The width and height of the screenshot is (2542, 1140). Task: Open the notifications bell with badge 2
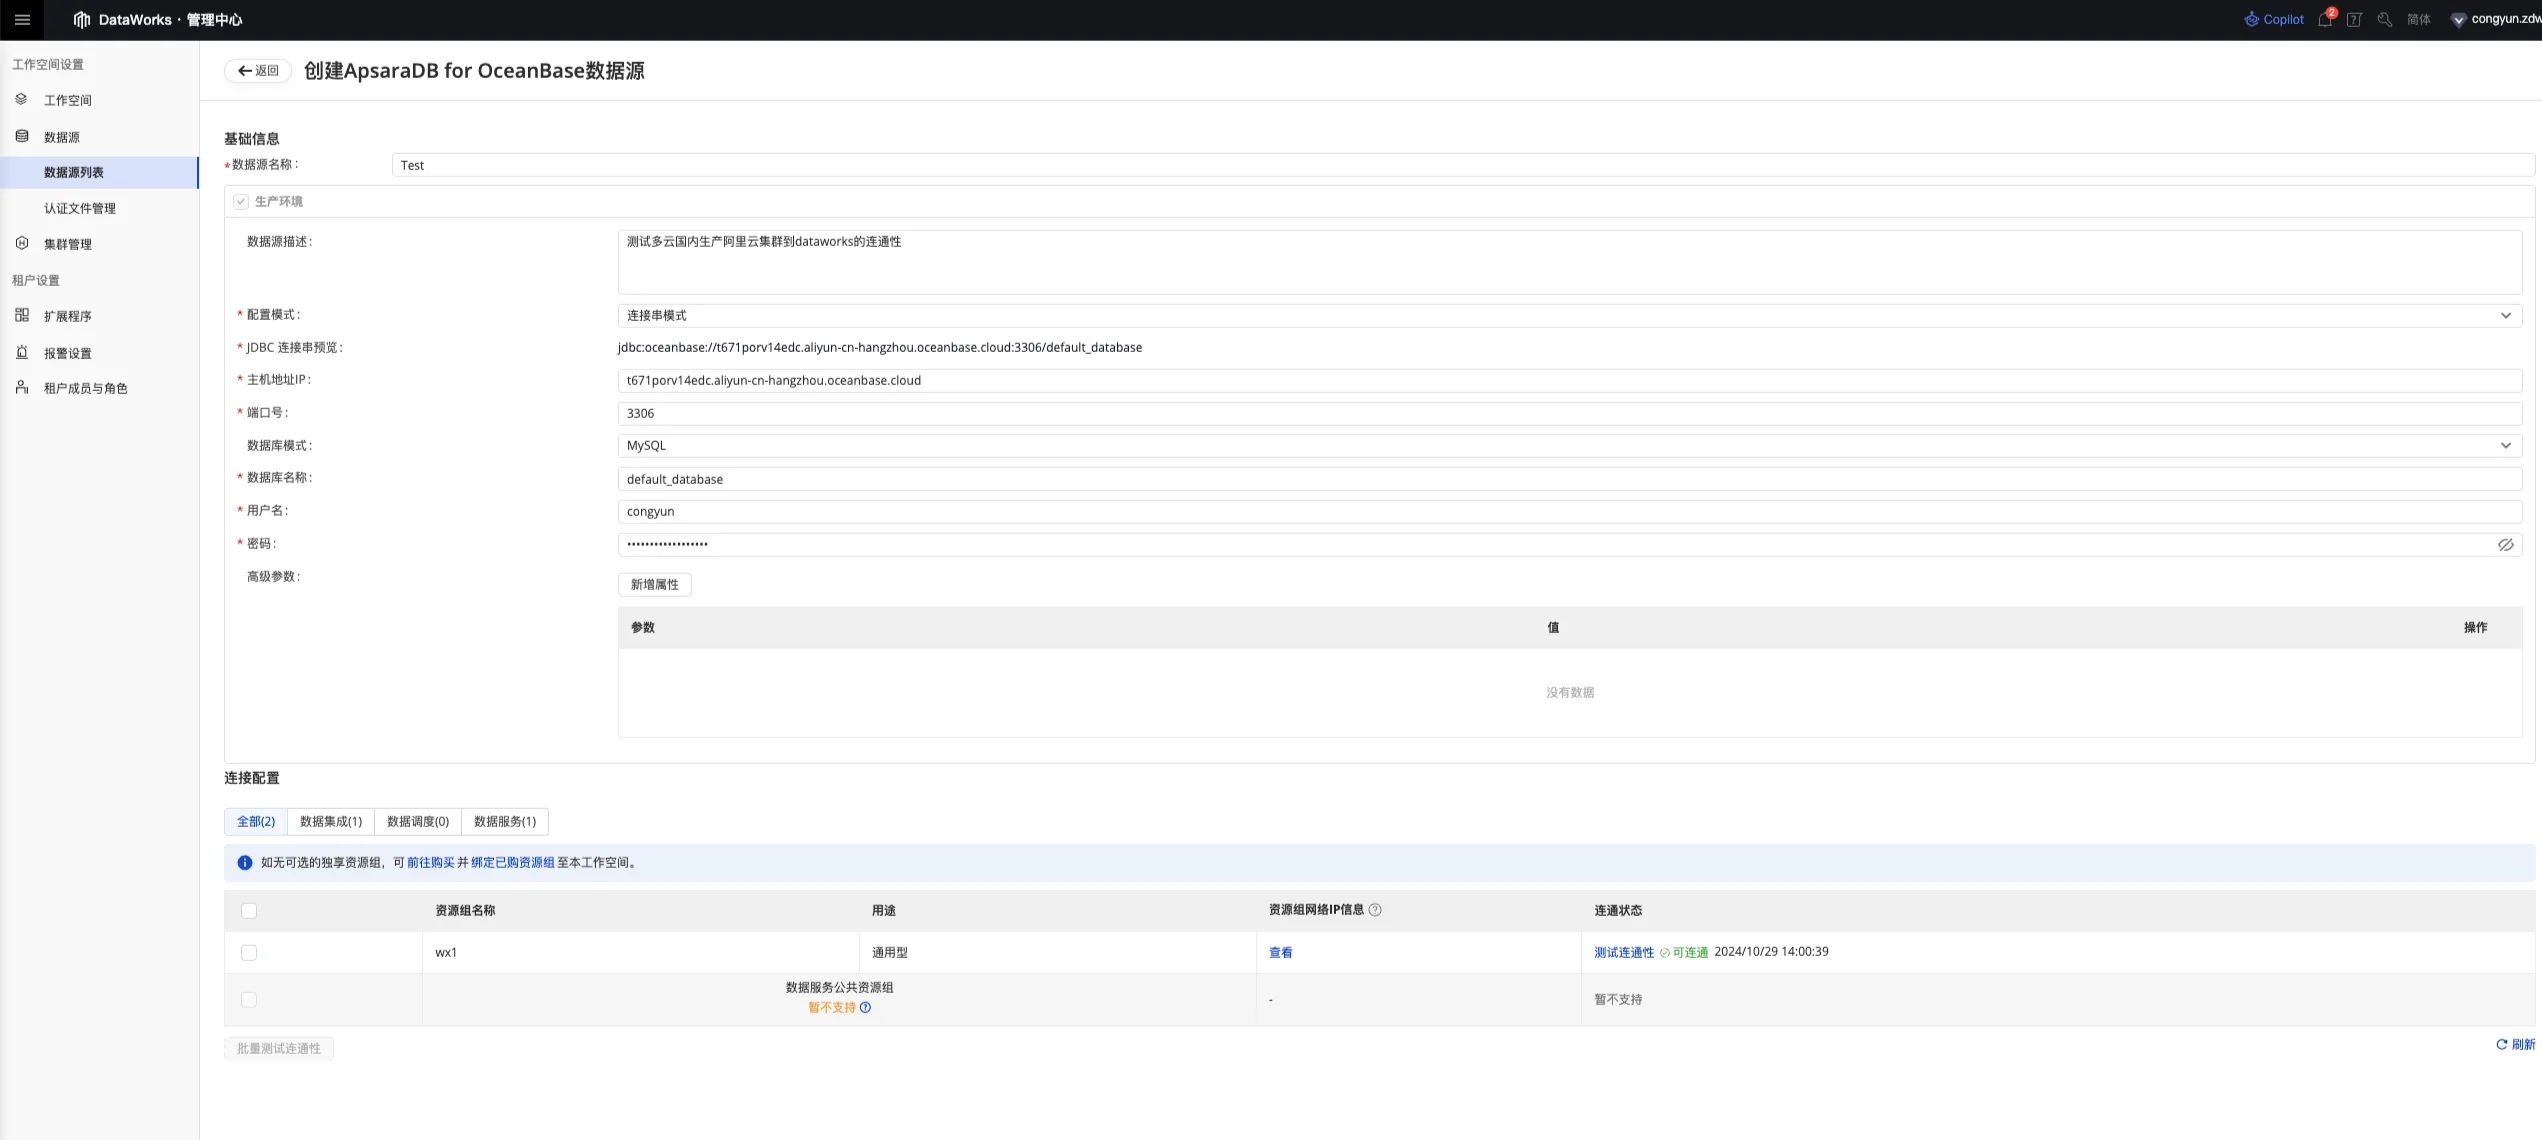point(2325,19)
